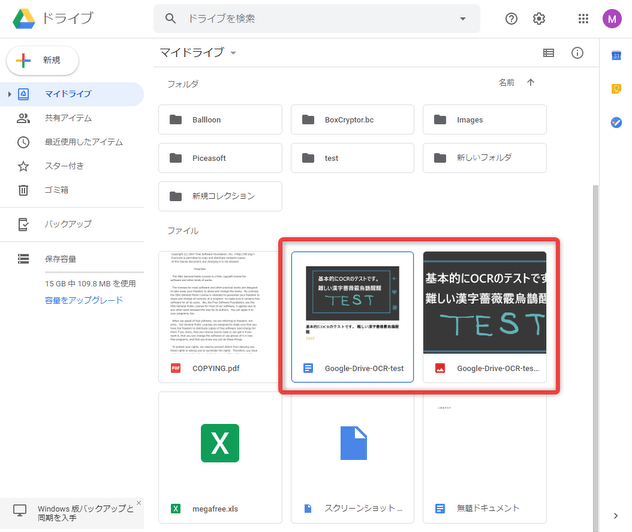Image resolution: width=632 pixels, height=532 pixels.
Task: Open スター付き in the sidebar
Action: coord(64,166)
